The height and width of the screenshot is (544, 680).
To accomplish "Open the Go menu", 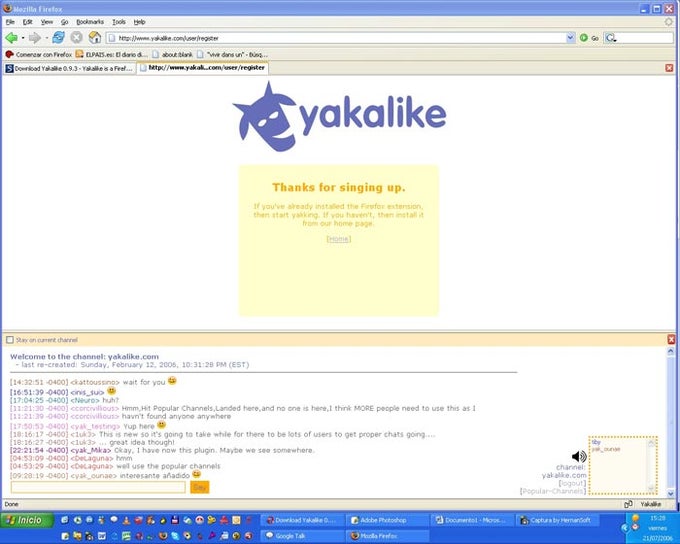I will 65,22.
